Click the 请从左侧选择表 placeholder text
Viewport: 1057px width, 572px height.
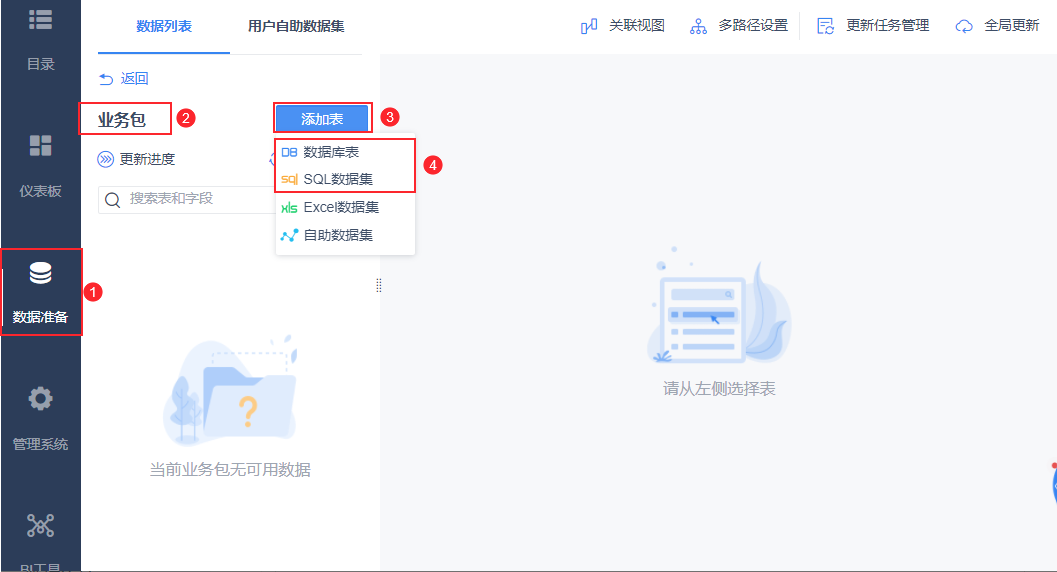[719, 389]
